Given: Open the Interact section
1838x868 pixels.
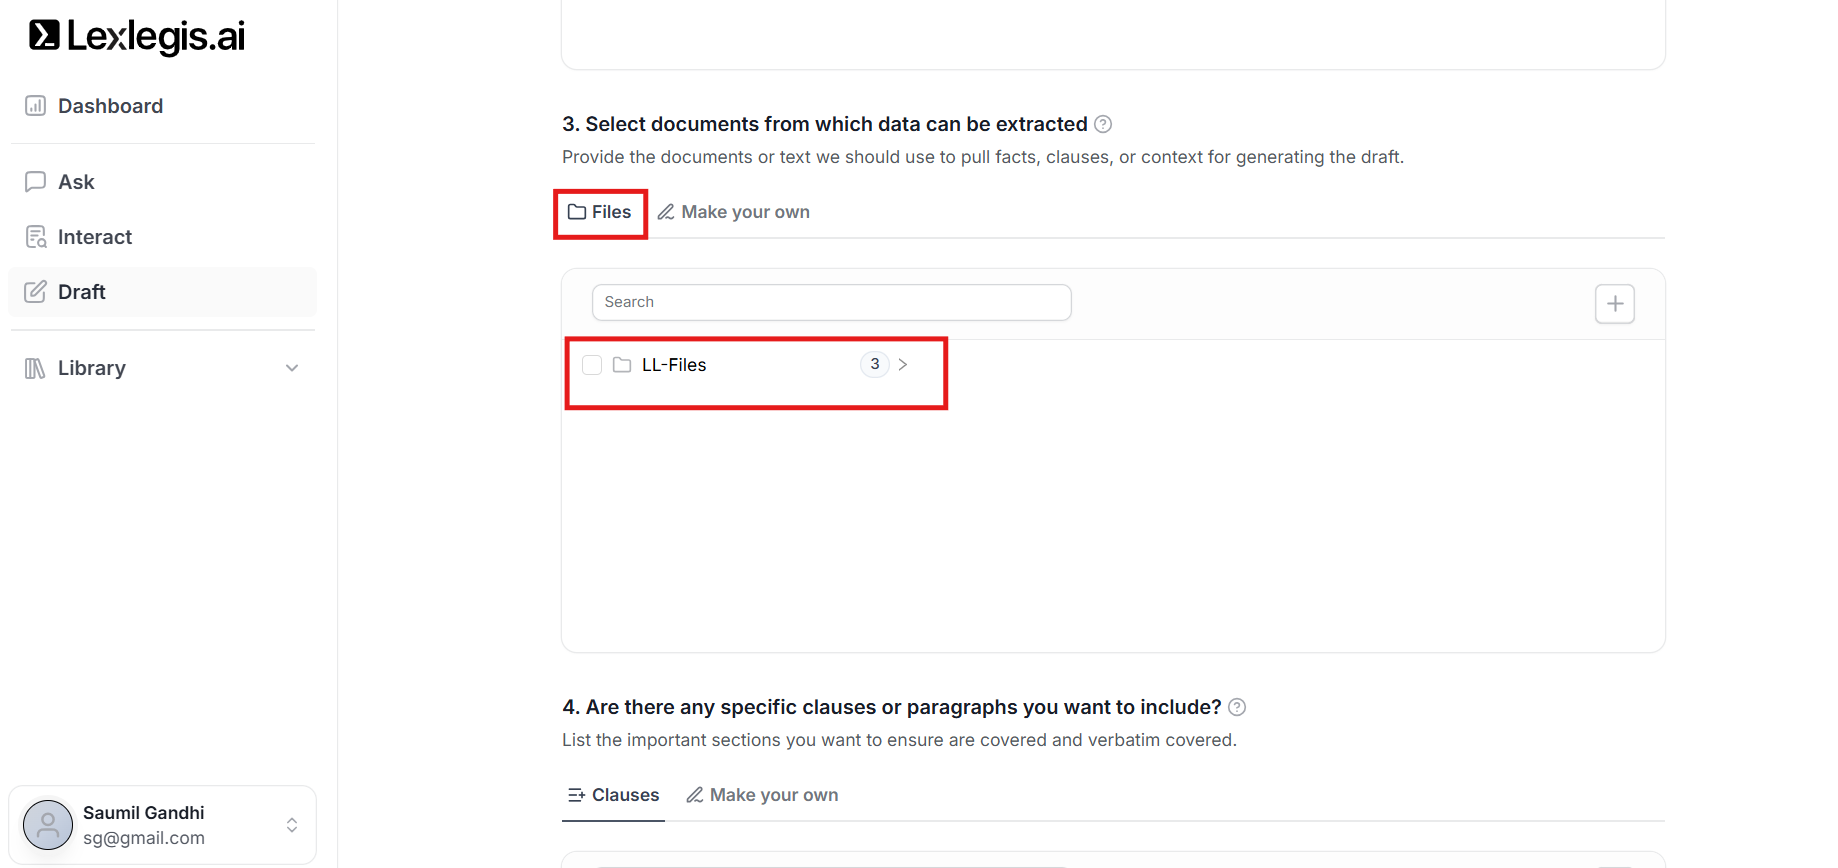Looking at the screenshot, I should coord(94,237).
